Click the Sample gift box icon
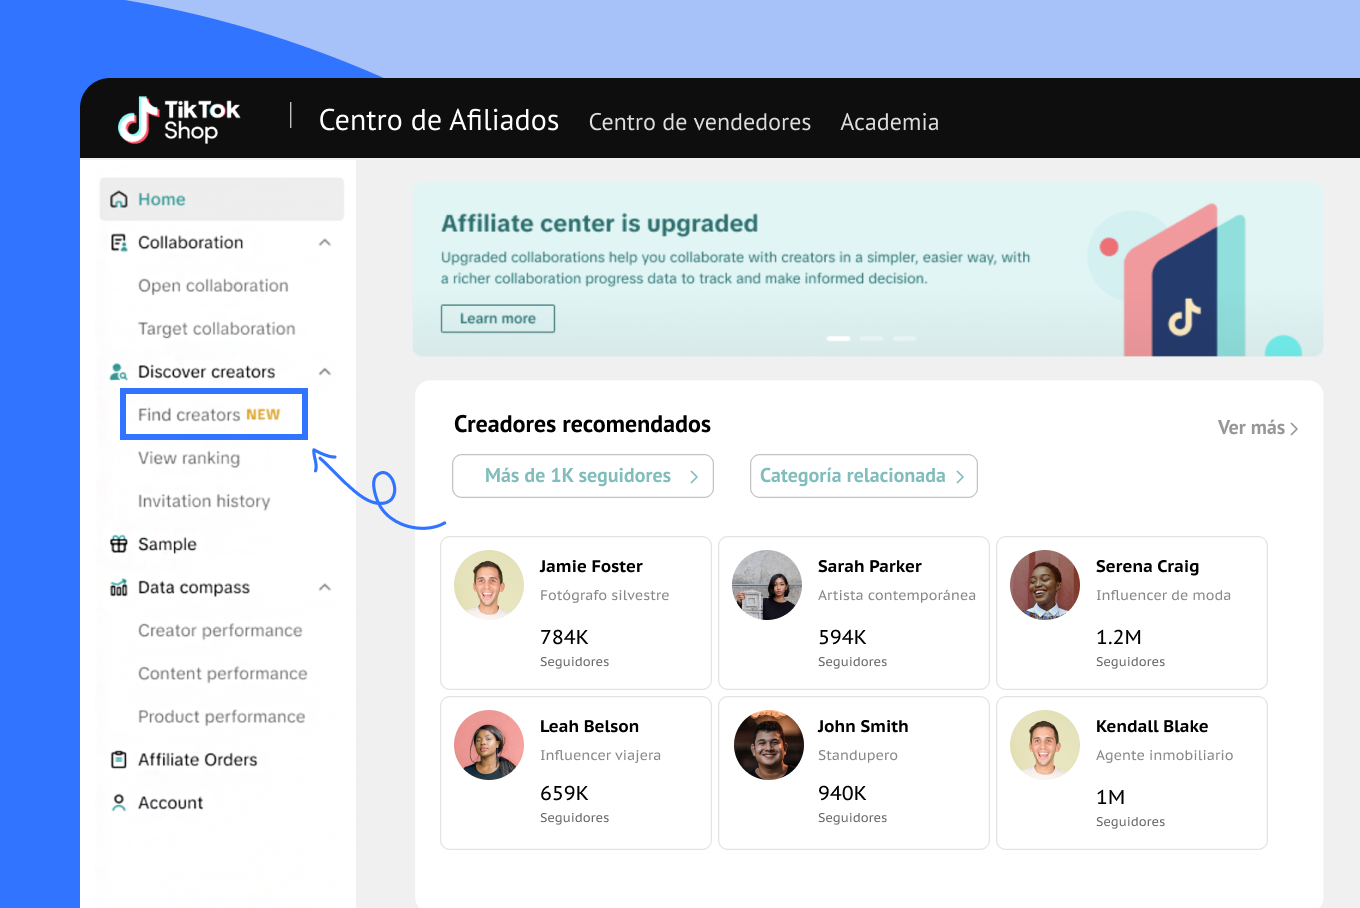The image size is (1360, 908). [x=119, y=544]
